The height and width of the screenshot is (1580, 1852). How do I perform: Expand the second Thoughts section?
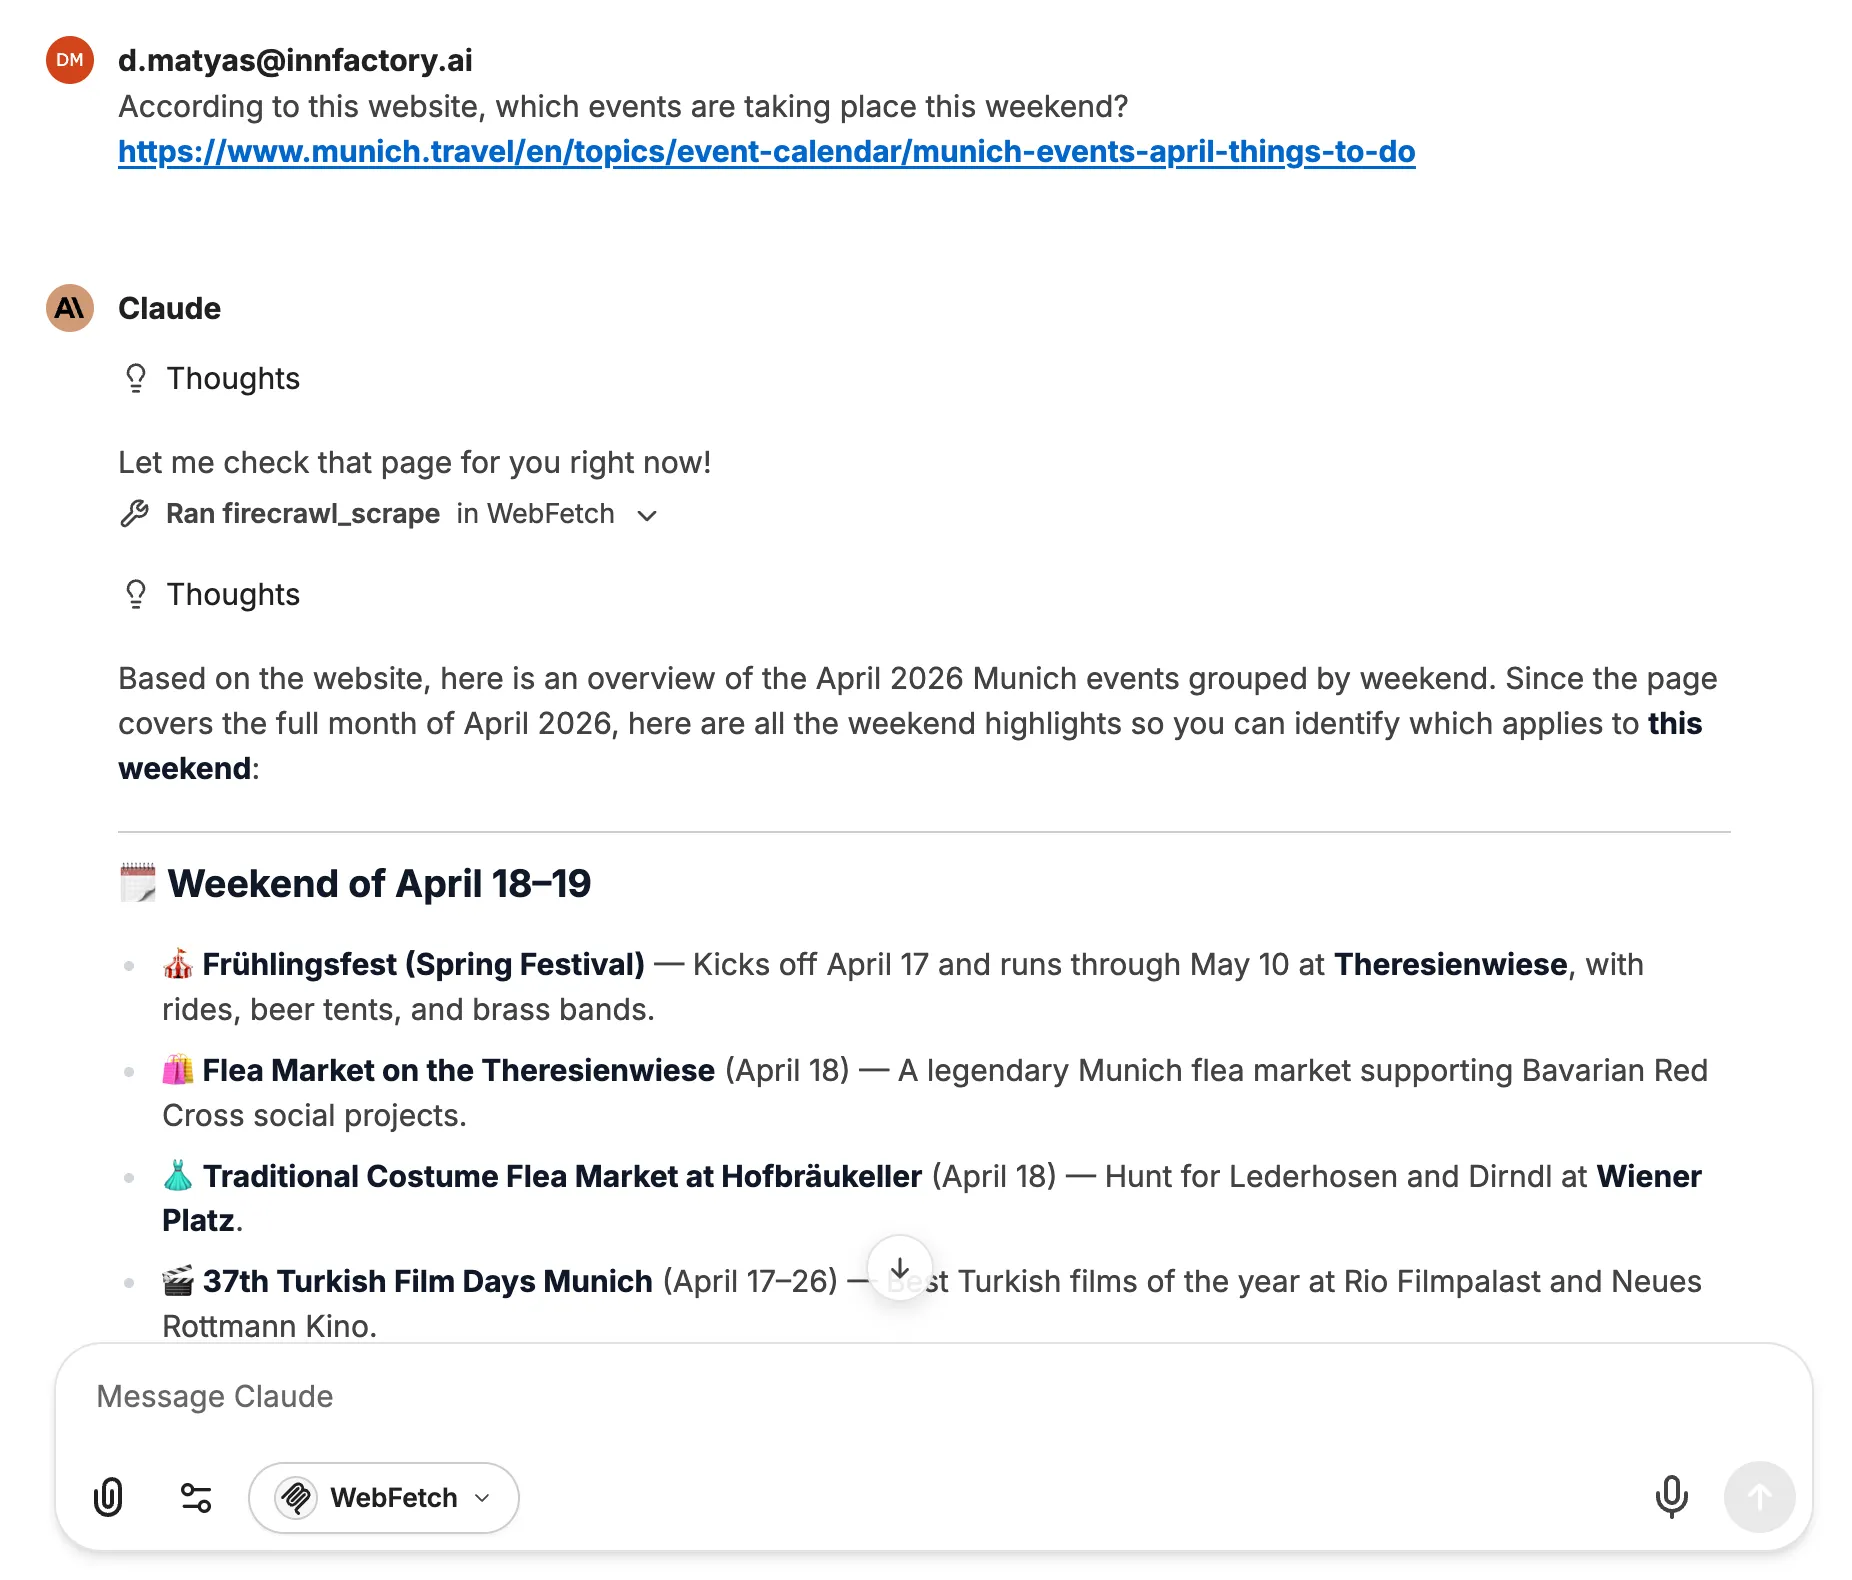pyautogui.click(x=233, y=595)
